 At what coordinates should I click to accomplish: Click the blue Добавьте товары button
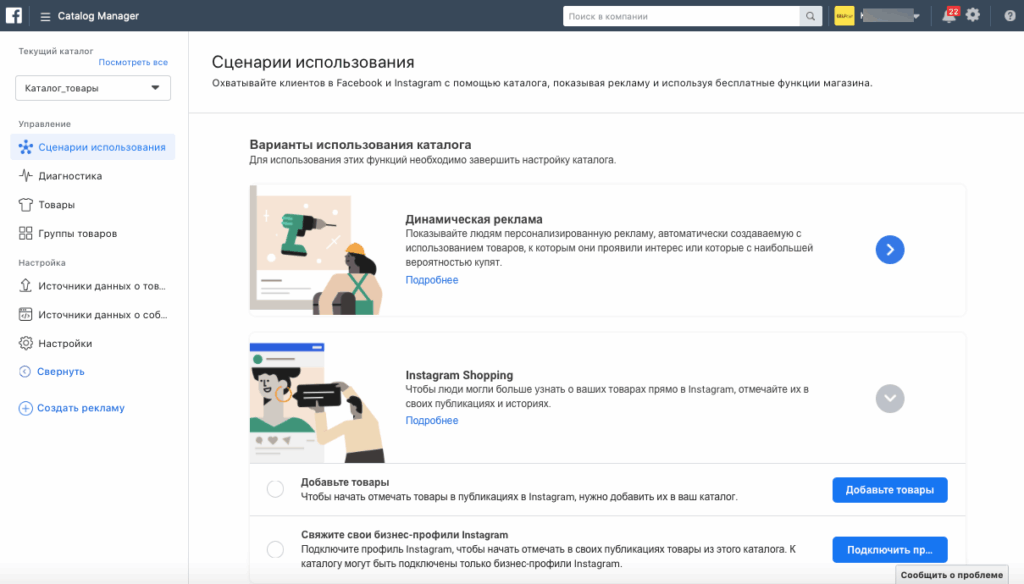889,490
